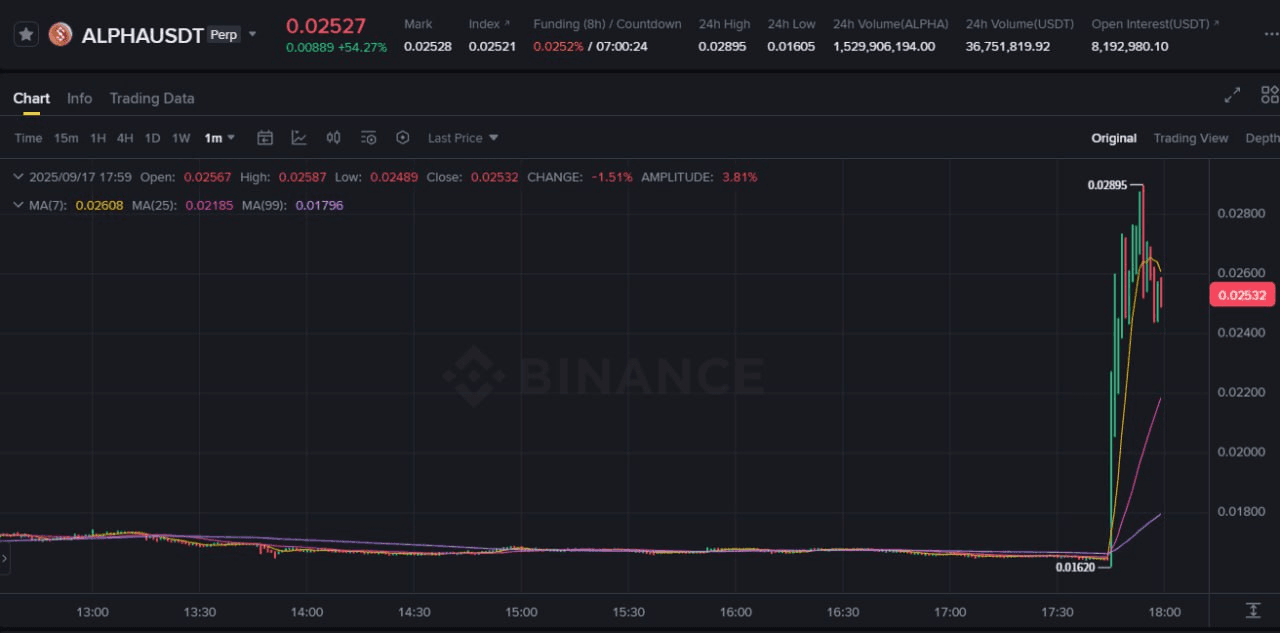Select the 15m interval
Image resolution: width=1280 pixels, height=633 pixels.
(x=66, y=138)
